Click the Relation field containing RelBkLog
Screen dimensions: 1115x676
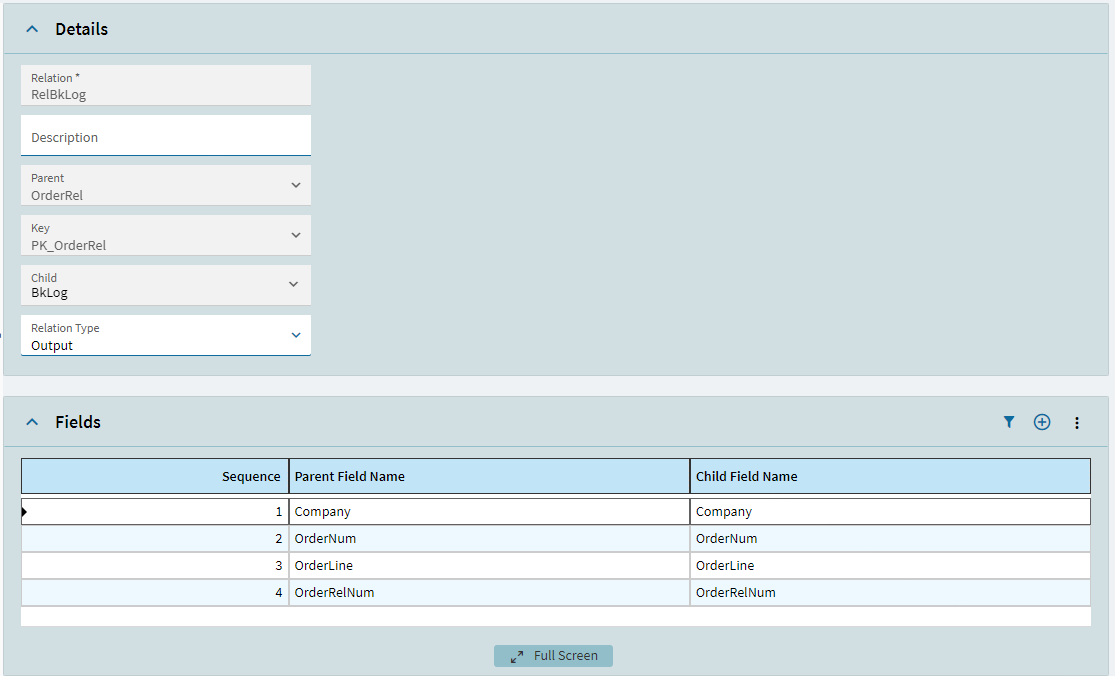click(165, 85)
